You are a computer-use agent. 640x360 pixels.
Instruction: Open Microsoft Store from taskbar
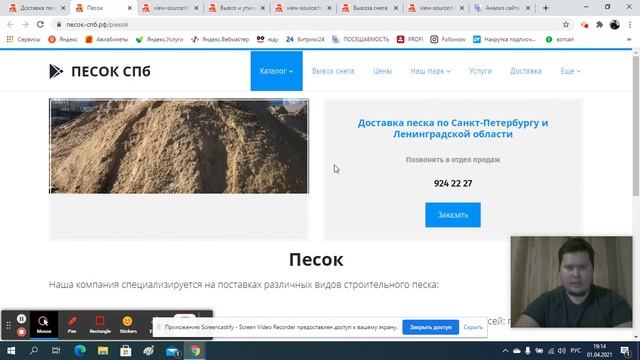coord(125,351)
